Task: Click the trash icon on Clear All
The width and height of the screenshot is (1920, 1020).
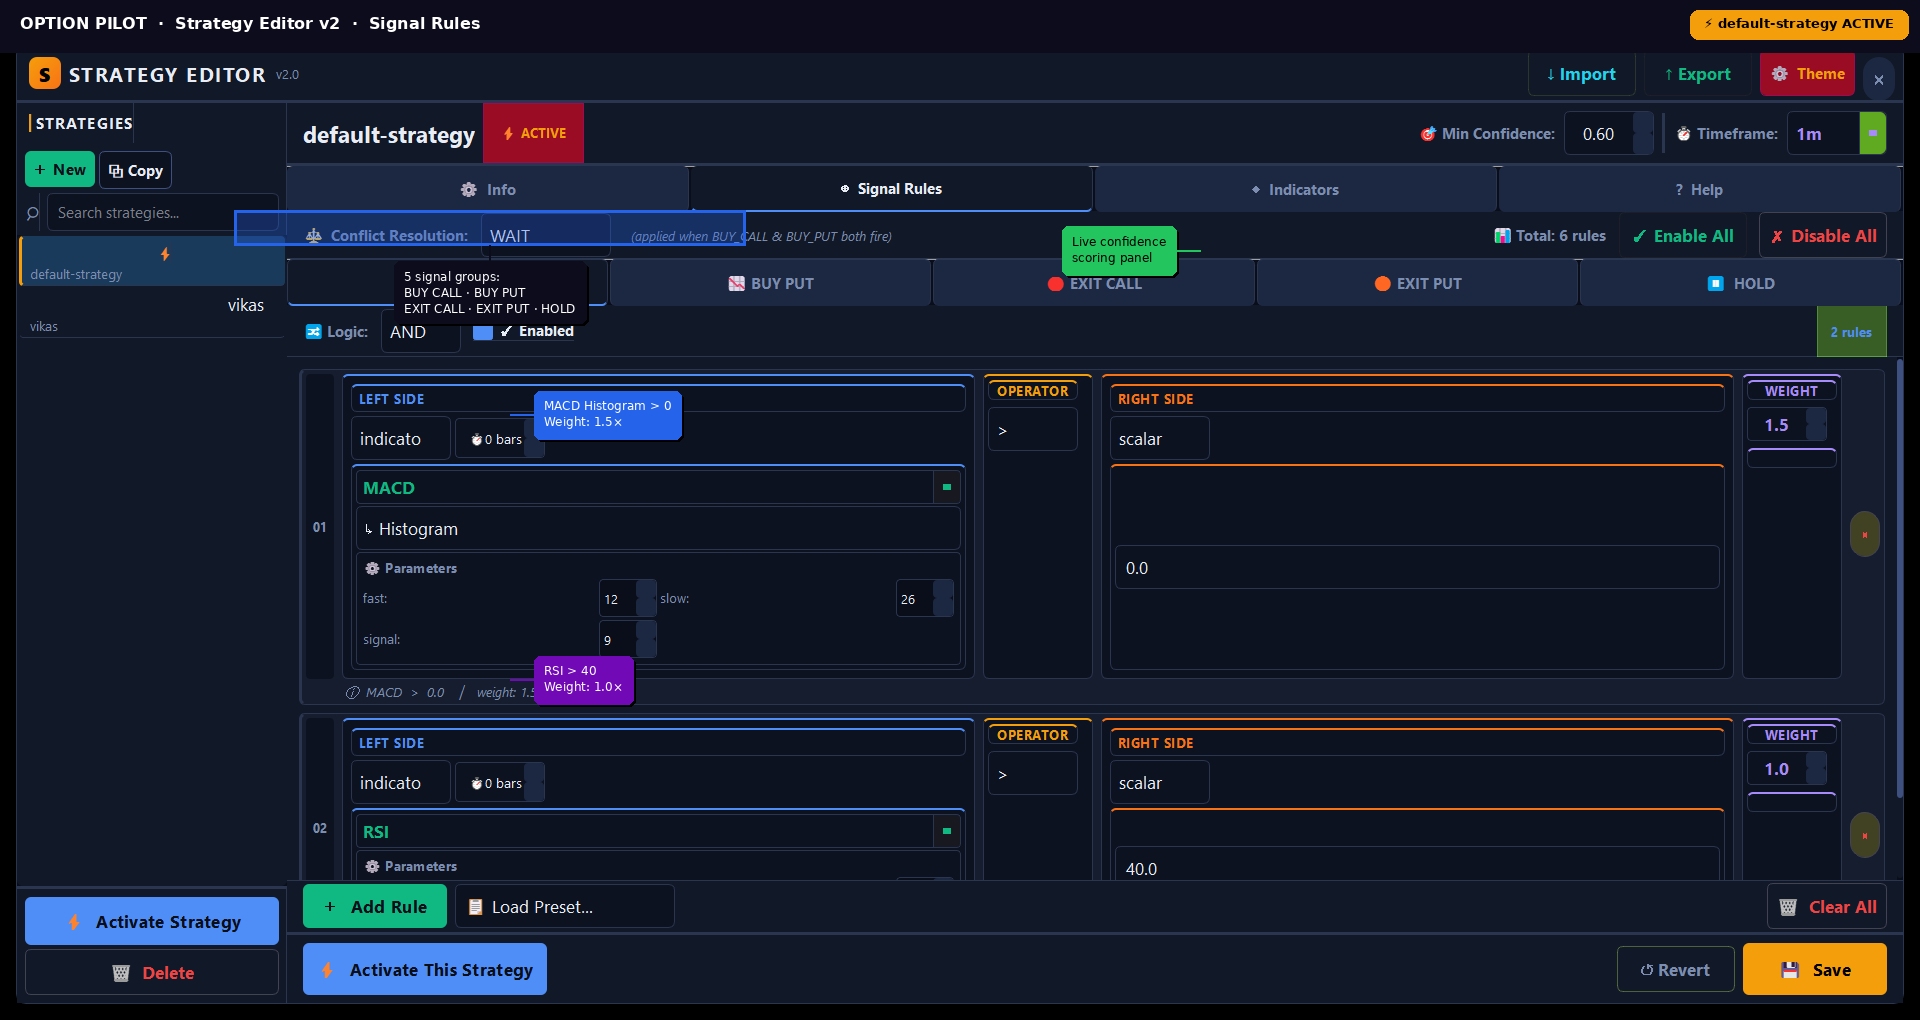Action: (1788, 907)
